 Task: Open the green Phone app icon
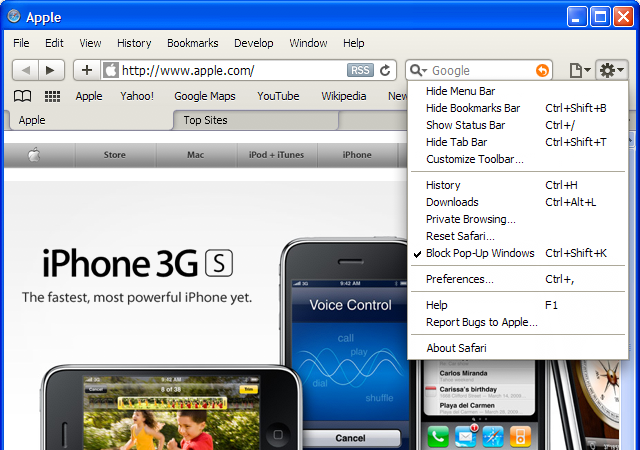pos(438,437)
